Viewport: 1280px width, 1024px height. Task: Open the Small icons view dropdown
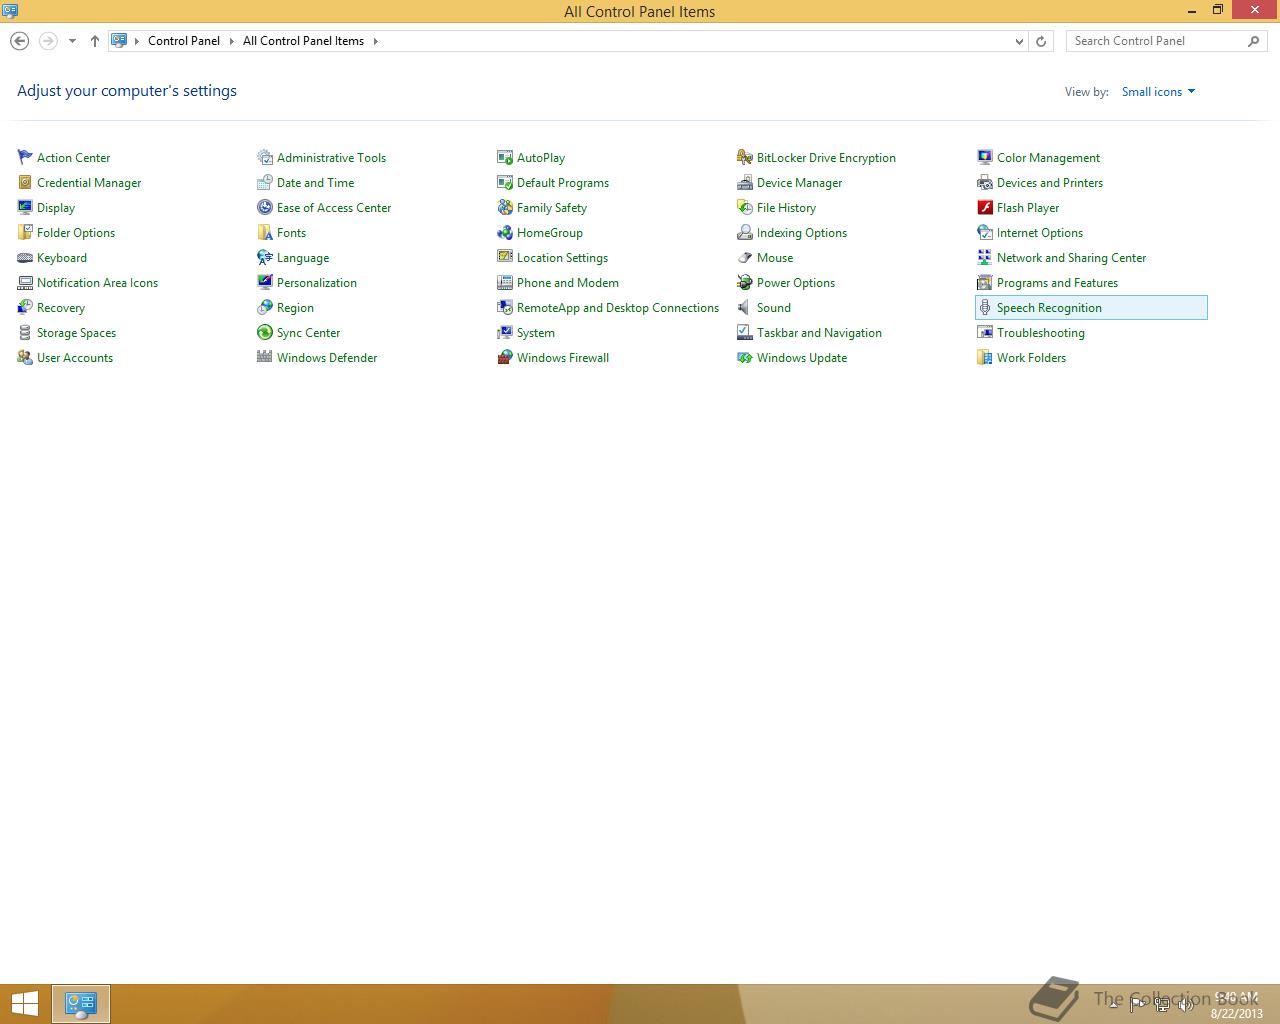pos(1158,91)
